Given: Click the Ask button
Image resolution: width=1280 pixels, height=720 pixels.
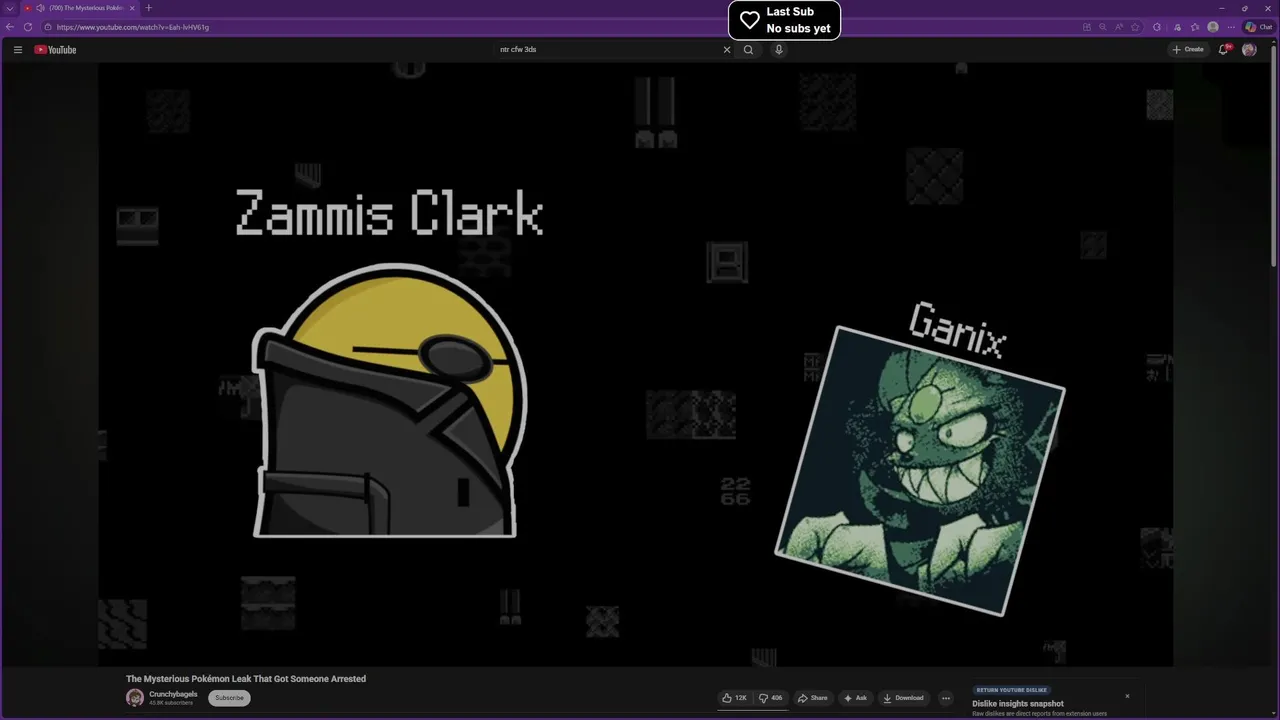Looking at the screenshot, I should pos(855,698).
